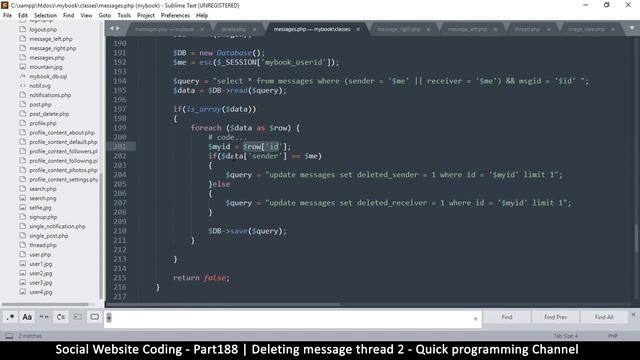Screen dimensions: 640x360
Task: Close the find panel
Action: tap(633, 315)
